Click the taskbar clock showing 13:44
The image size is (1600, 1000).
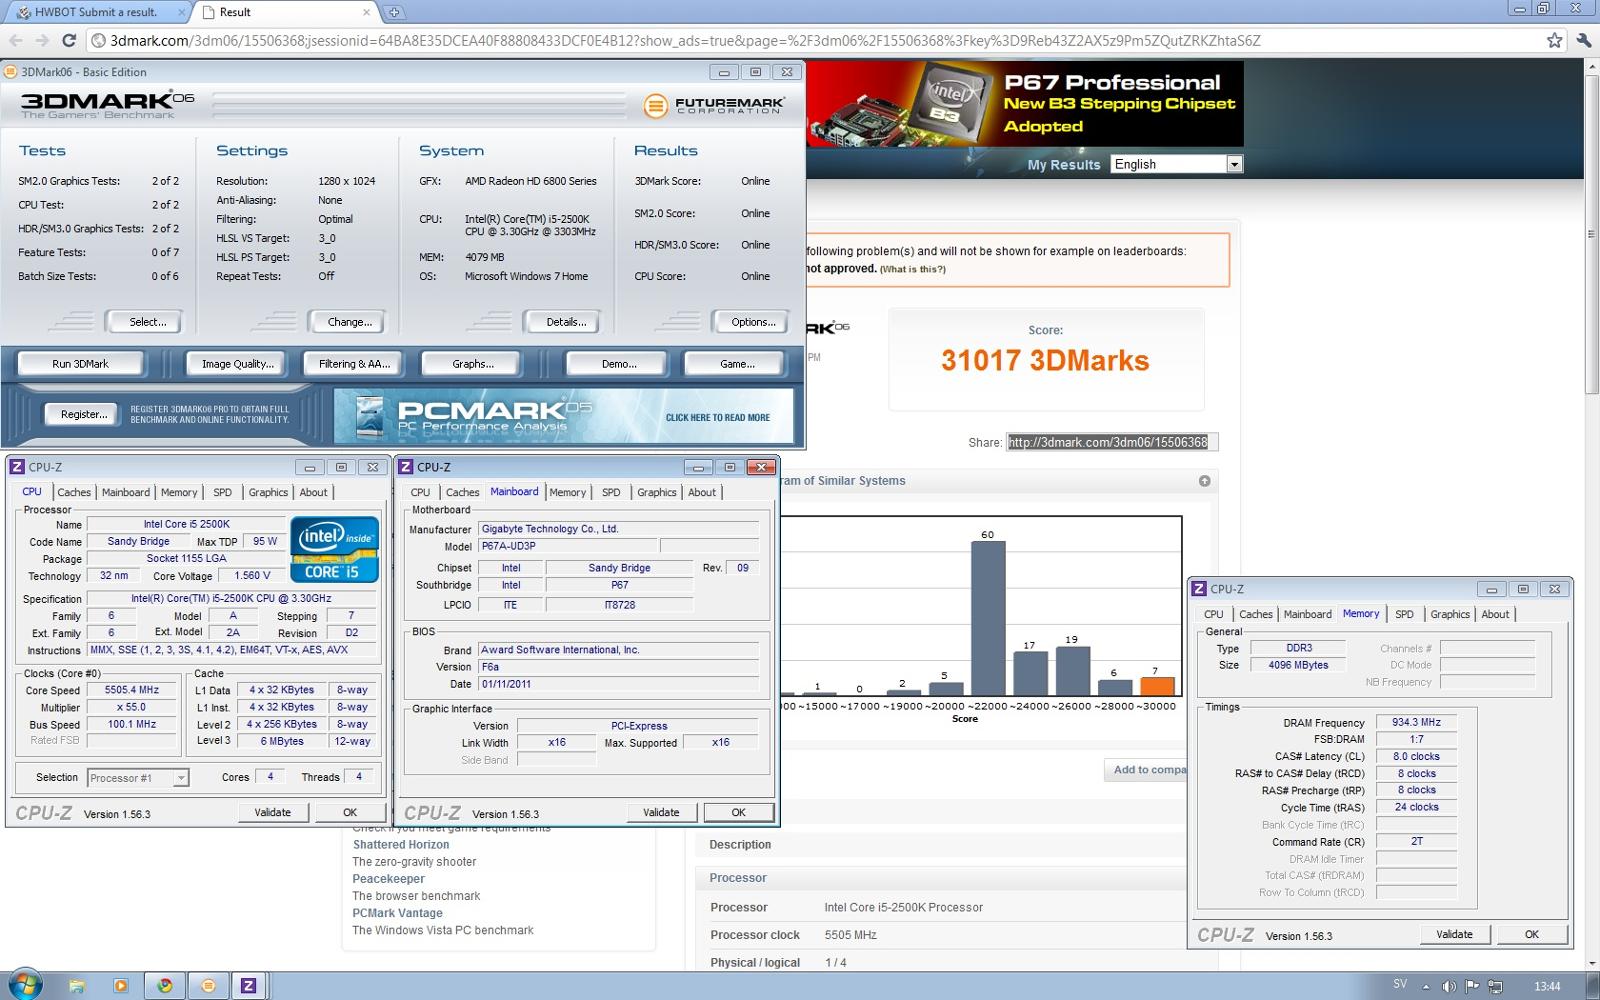pyautogui.click(x=1547, y=986)
